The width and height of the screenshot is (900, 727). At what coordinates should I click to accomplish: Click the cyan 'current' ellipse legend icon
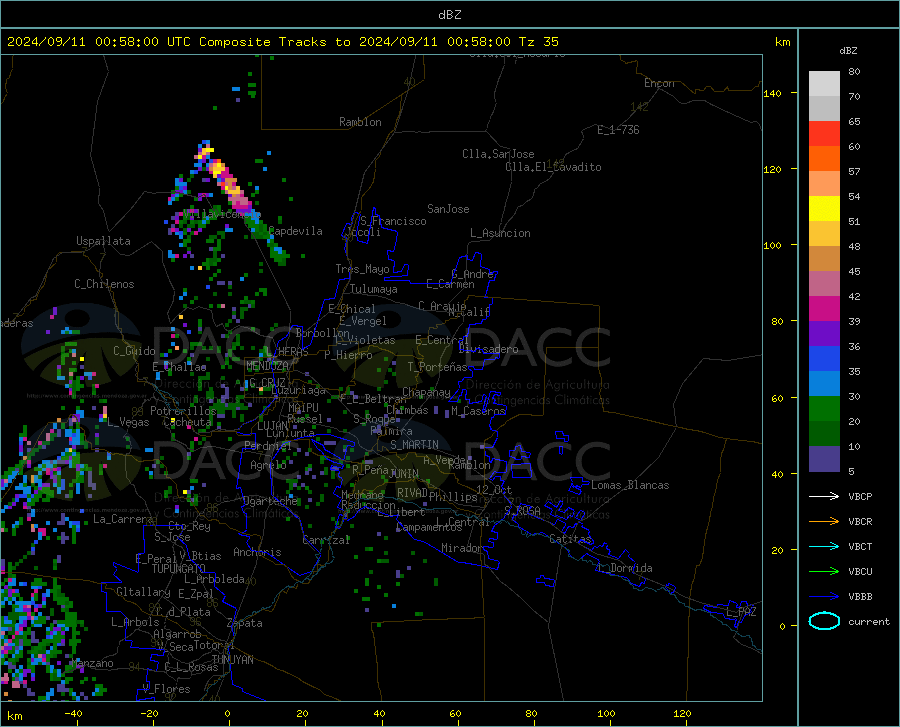tap(824, 621)
